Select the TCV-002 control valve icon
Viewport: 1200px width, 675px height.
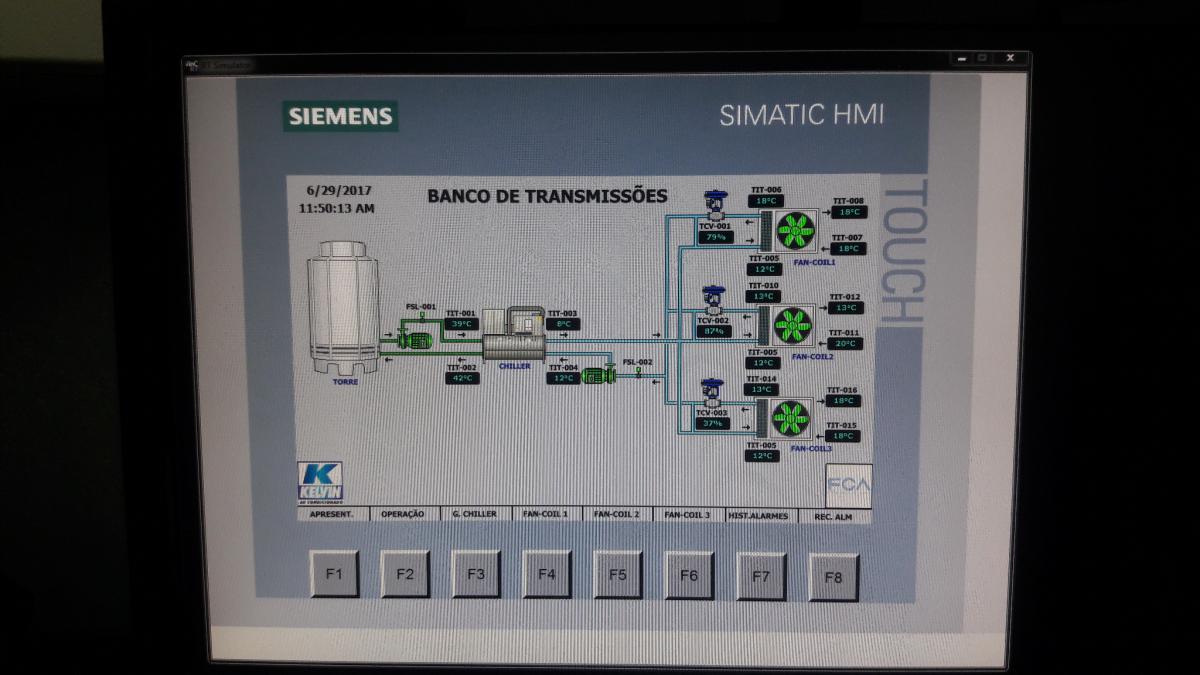(713, 300)
